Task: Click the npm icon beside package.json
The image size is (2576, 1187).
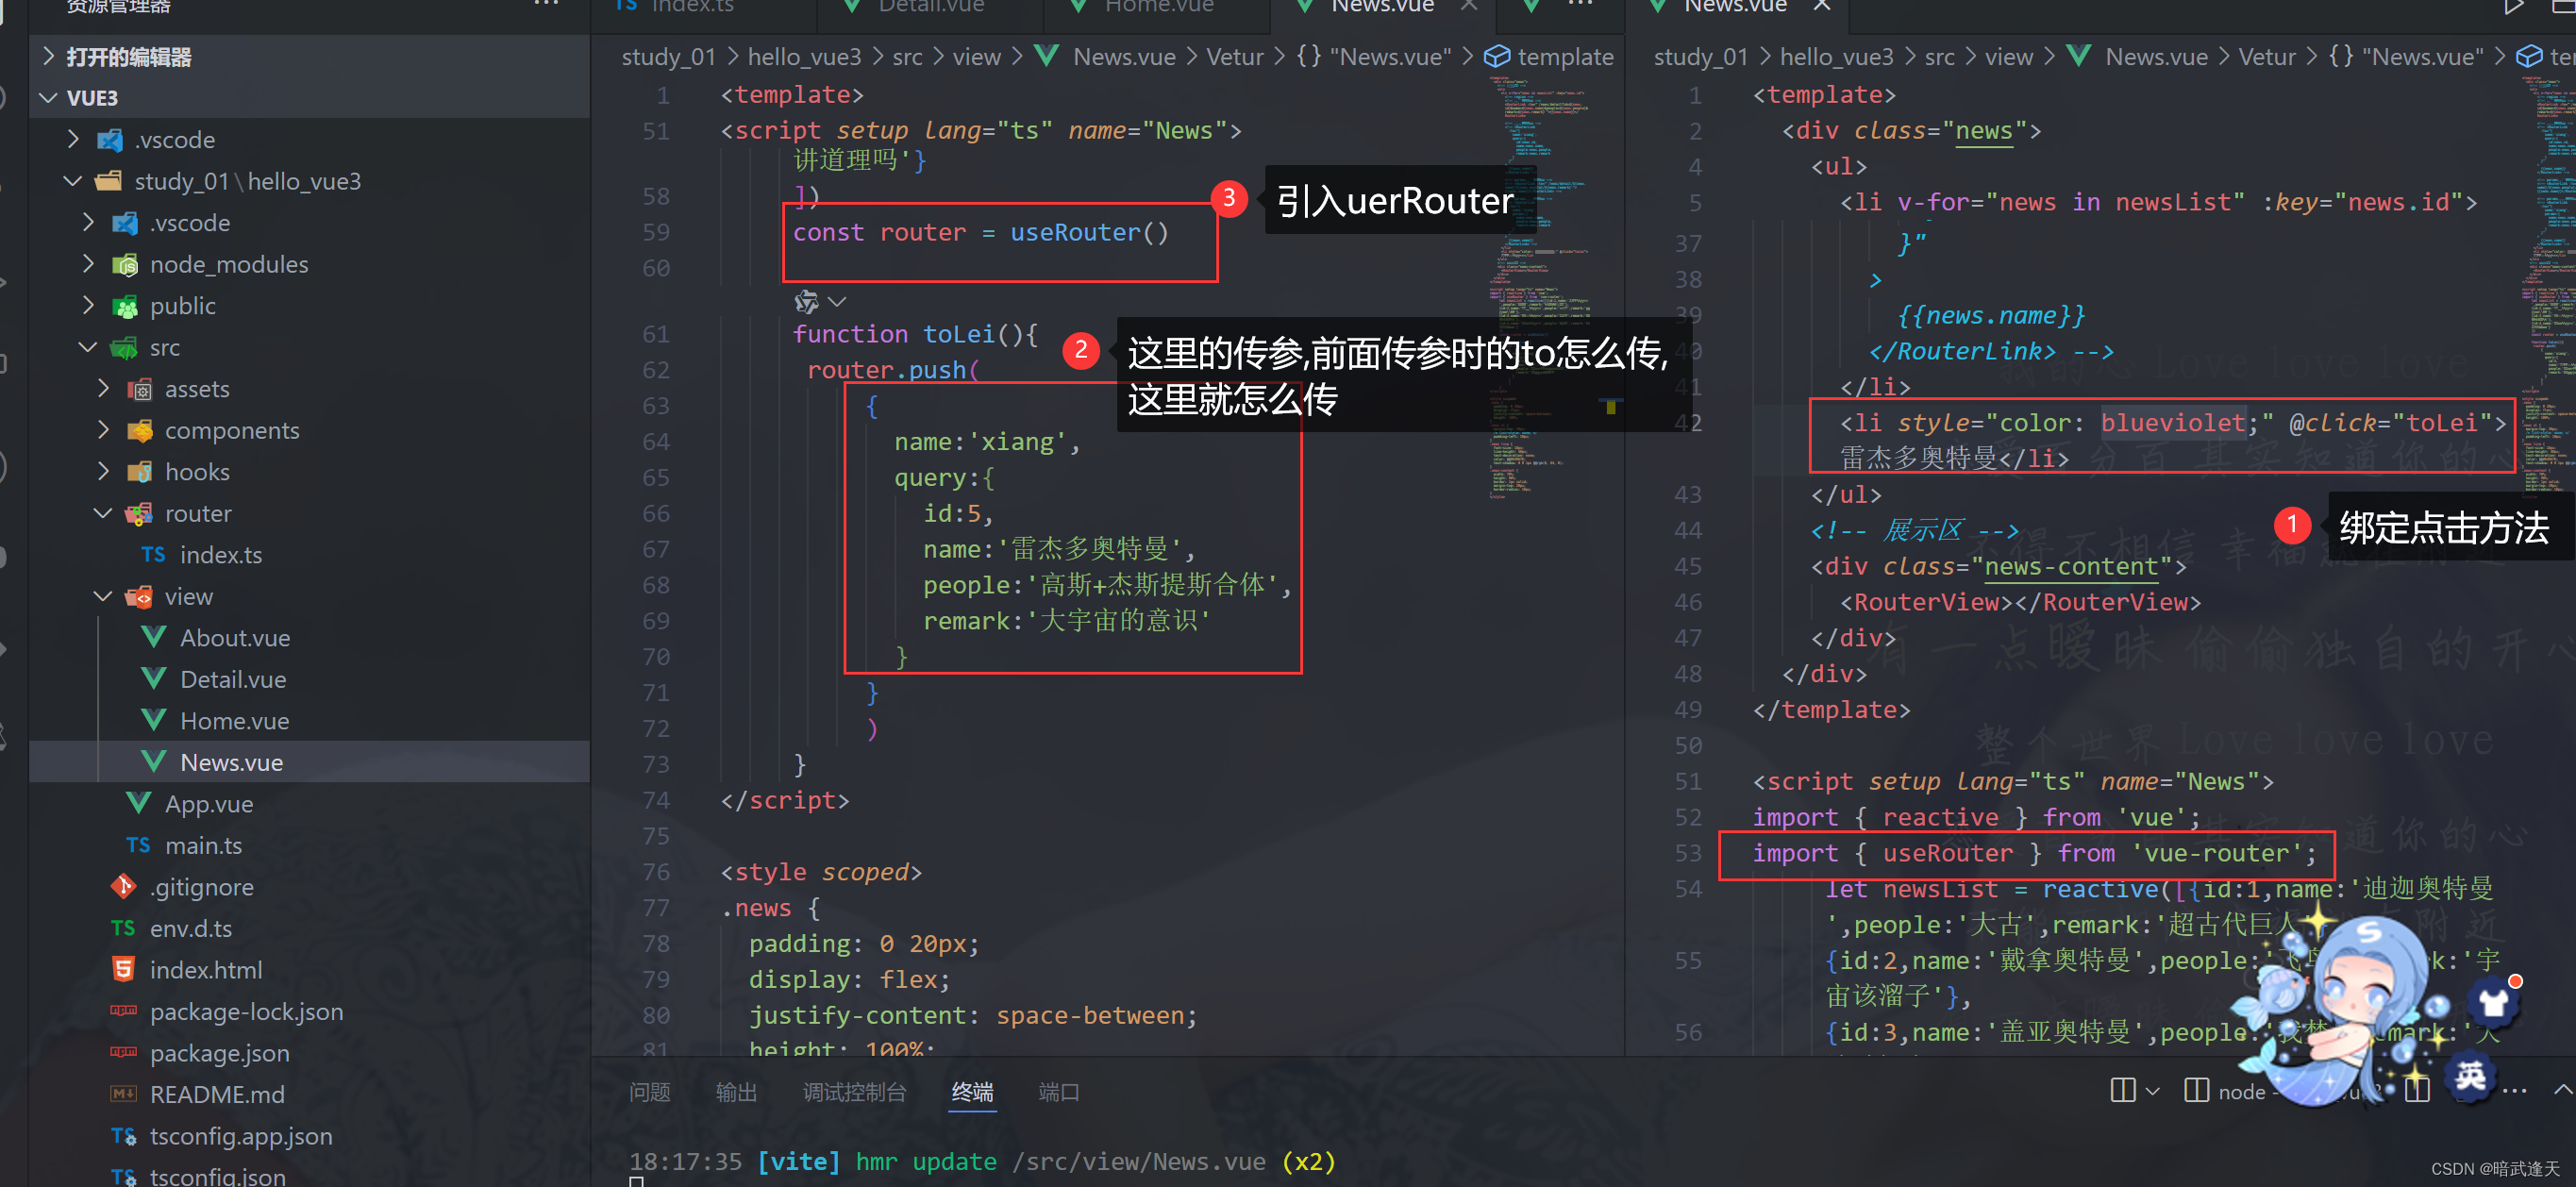Action: click(123, 1052)
